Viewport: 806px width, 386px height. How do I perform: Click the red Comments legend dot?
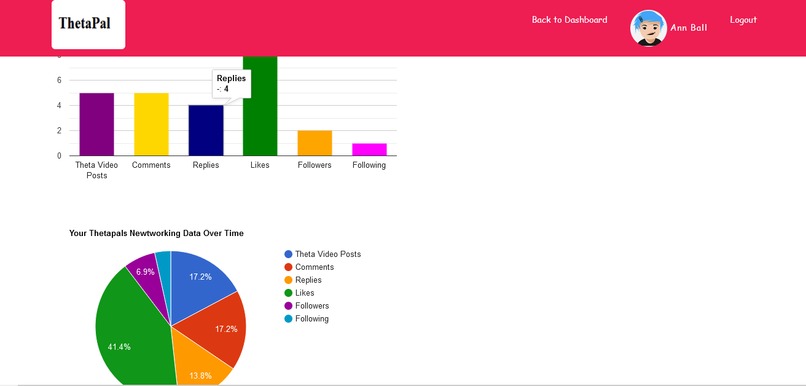[x=288, y=267]
